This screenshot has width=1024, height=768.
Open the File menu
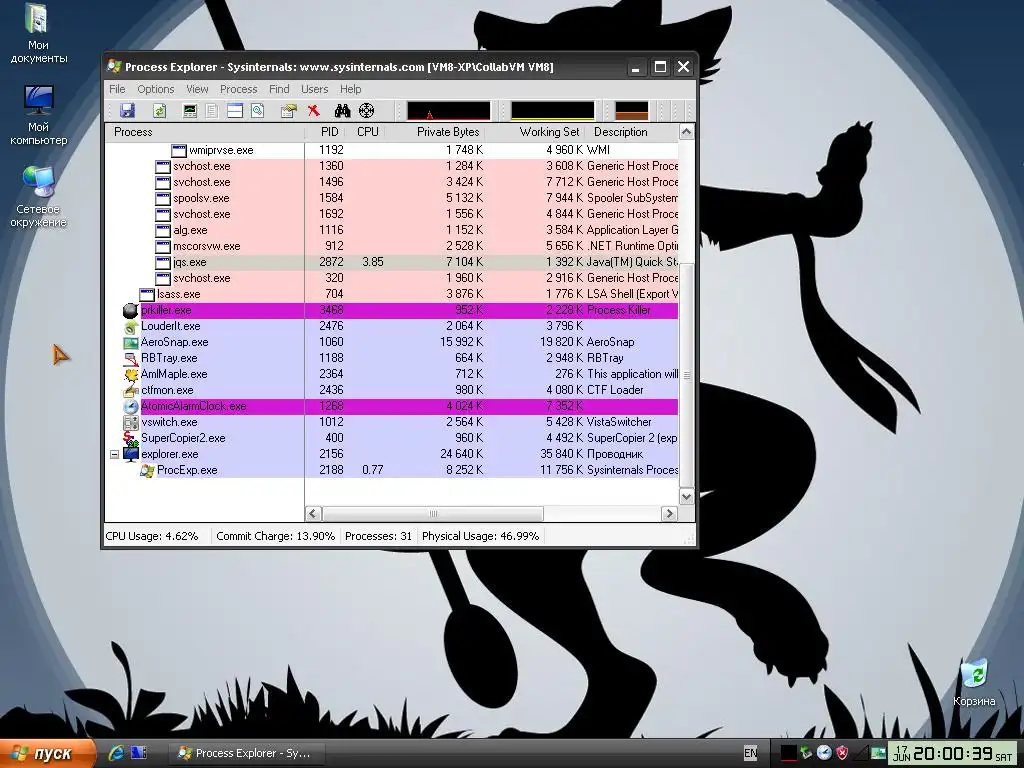coord(118,89)
